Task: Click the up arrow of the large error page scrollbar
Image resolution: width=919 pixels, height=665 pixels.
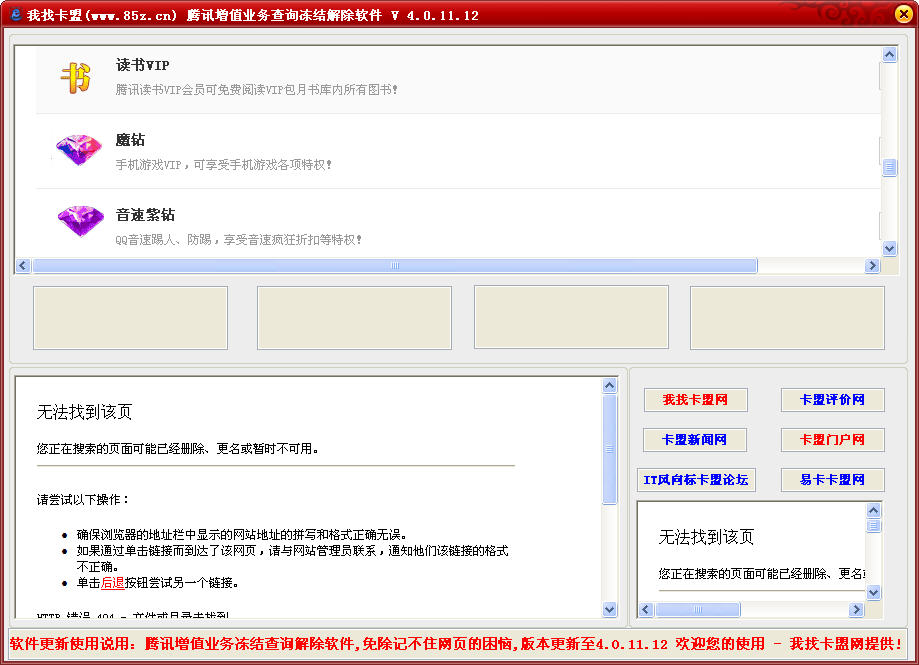Action: point(610,385)
